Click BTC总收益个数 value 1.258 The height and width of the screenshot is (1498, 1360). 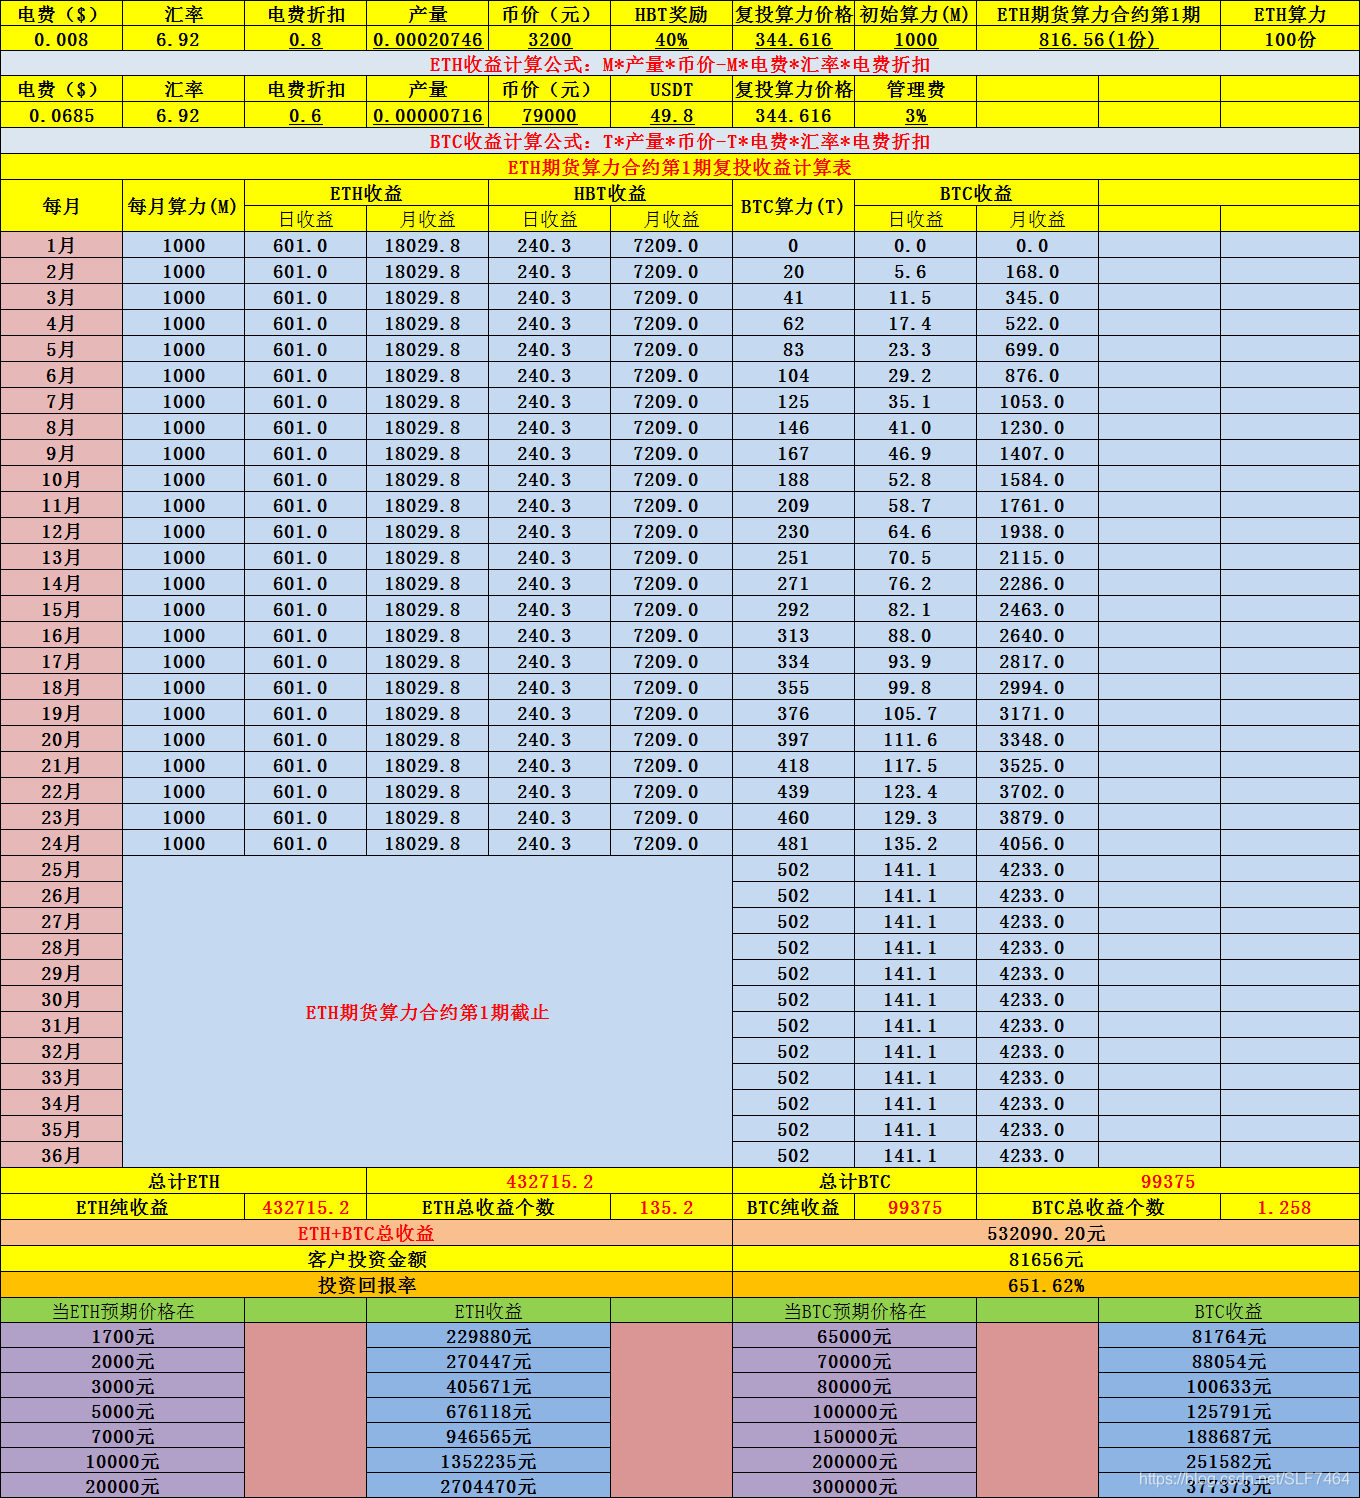1290,1208
